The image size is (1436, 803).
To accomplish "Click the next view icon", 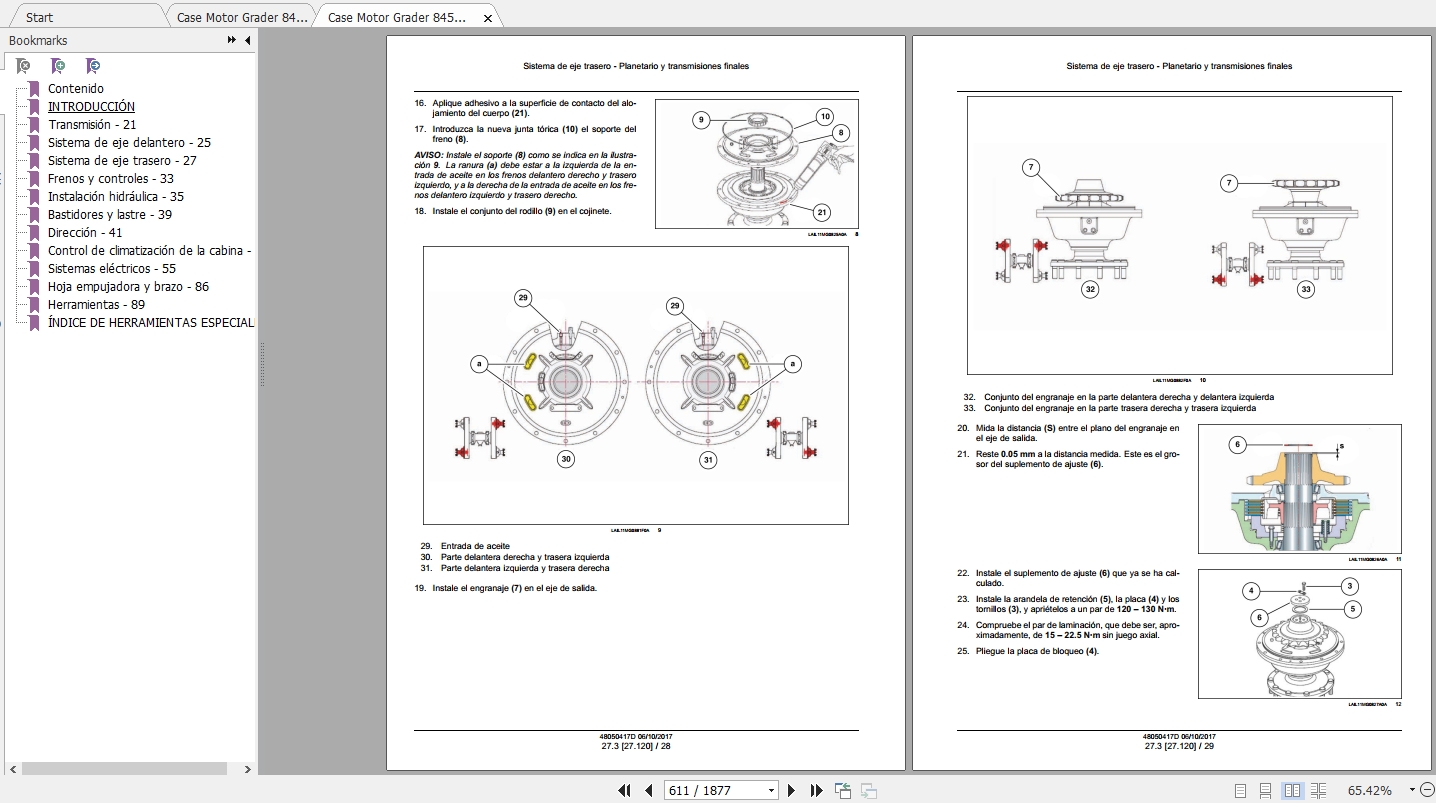I will click(868, 791).
